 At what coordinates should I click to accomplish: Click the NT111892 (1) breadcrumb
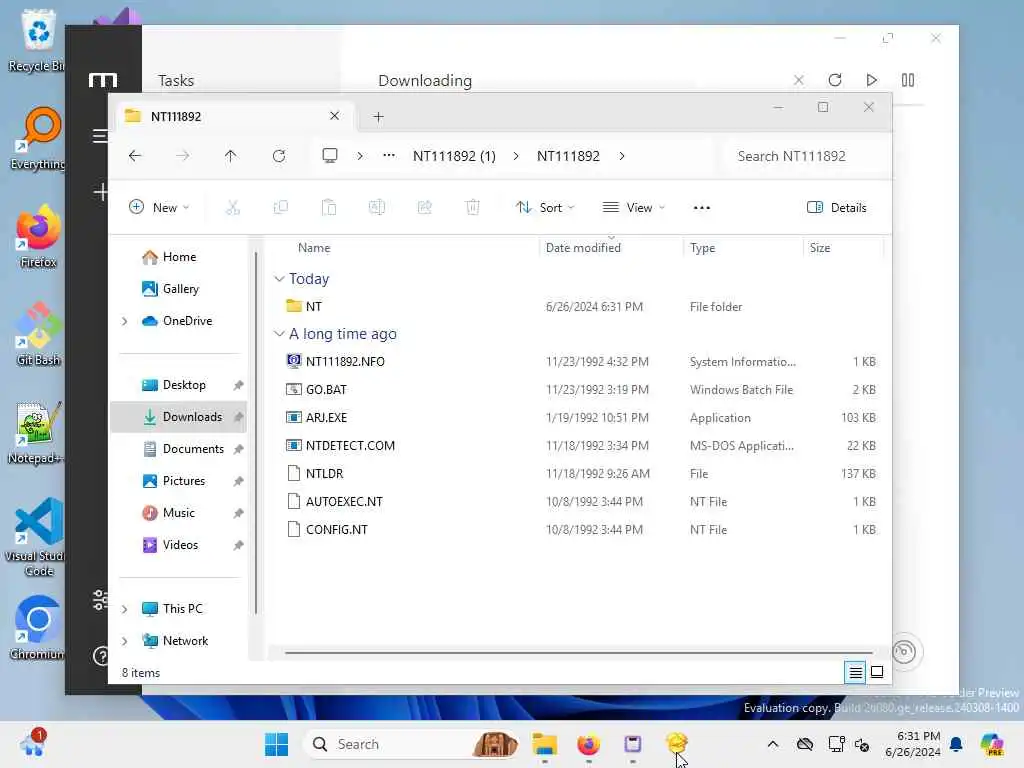[455, 156]
